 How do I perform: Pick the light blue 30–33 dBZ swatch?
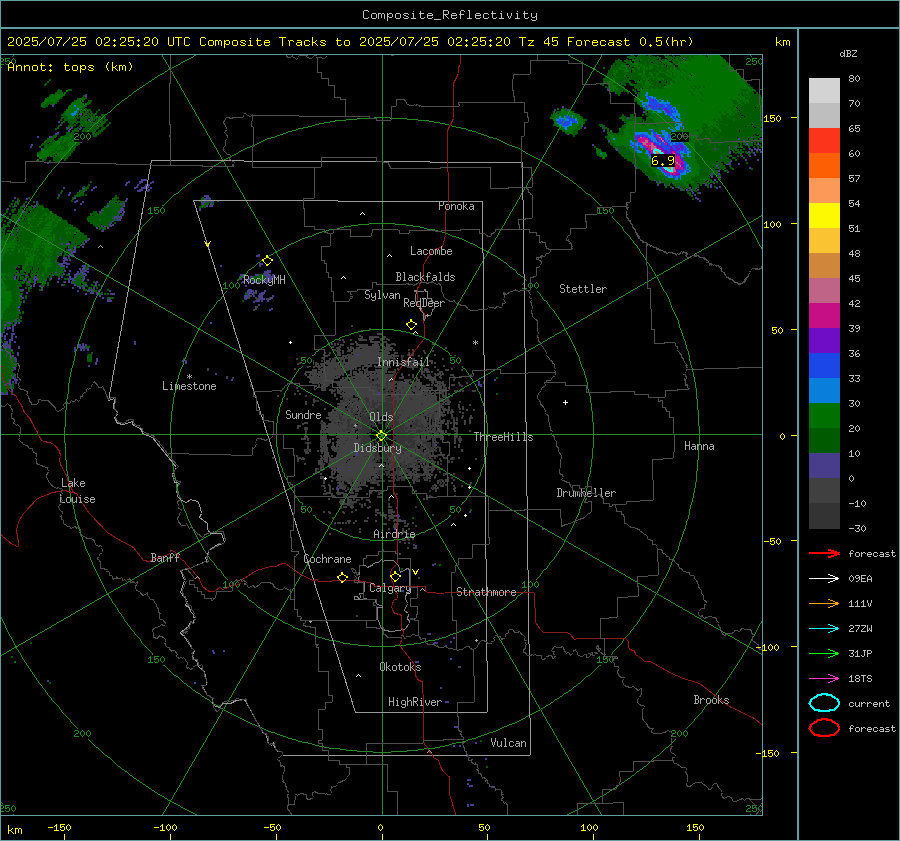click(824, 390)
